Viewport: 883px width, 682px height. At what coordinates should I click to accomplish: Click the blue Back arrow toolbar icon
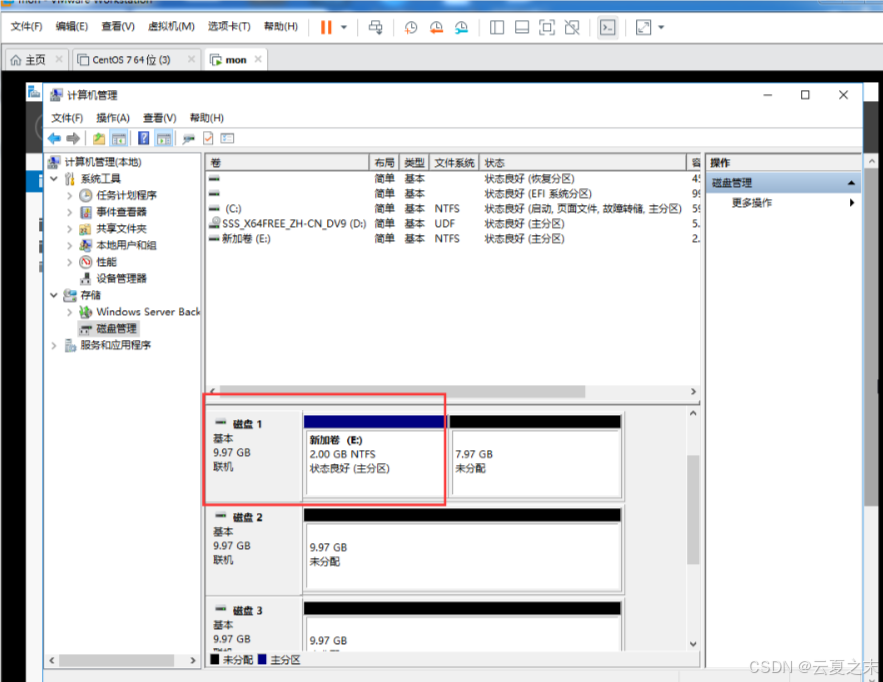point(55,138)
